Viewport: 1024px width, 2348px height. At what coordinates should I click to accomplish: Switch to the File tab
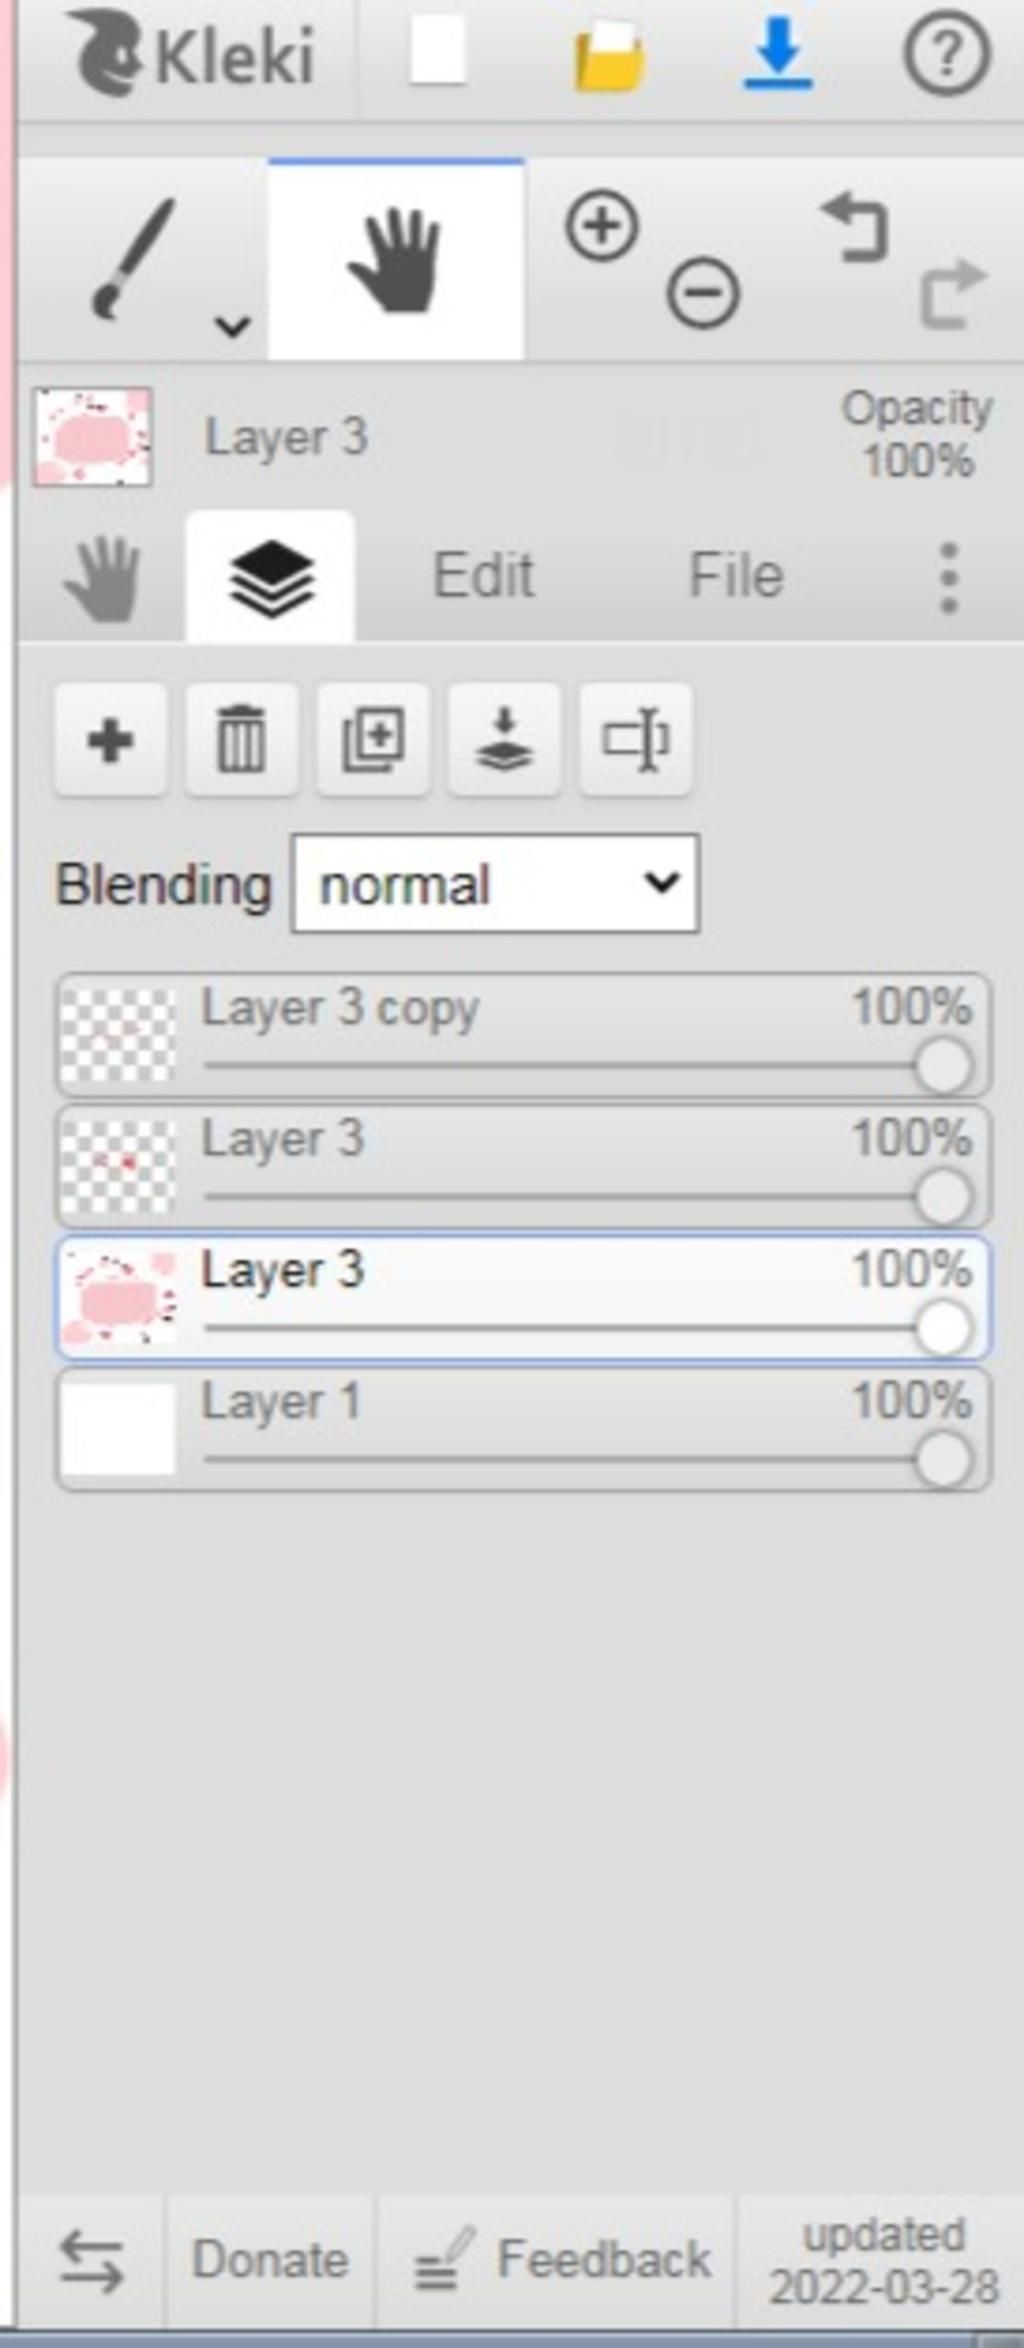[x=736, y=576]
